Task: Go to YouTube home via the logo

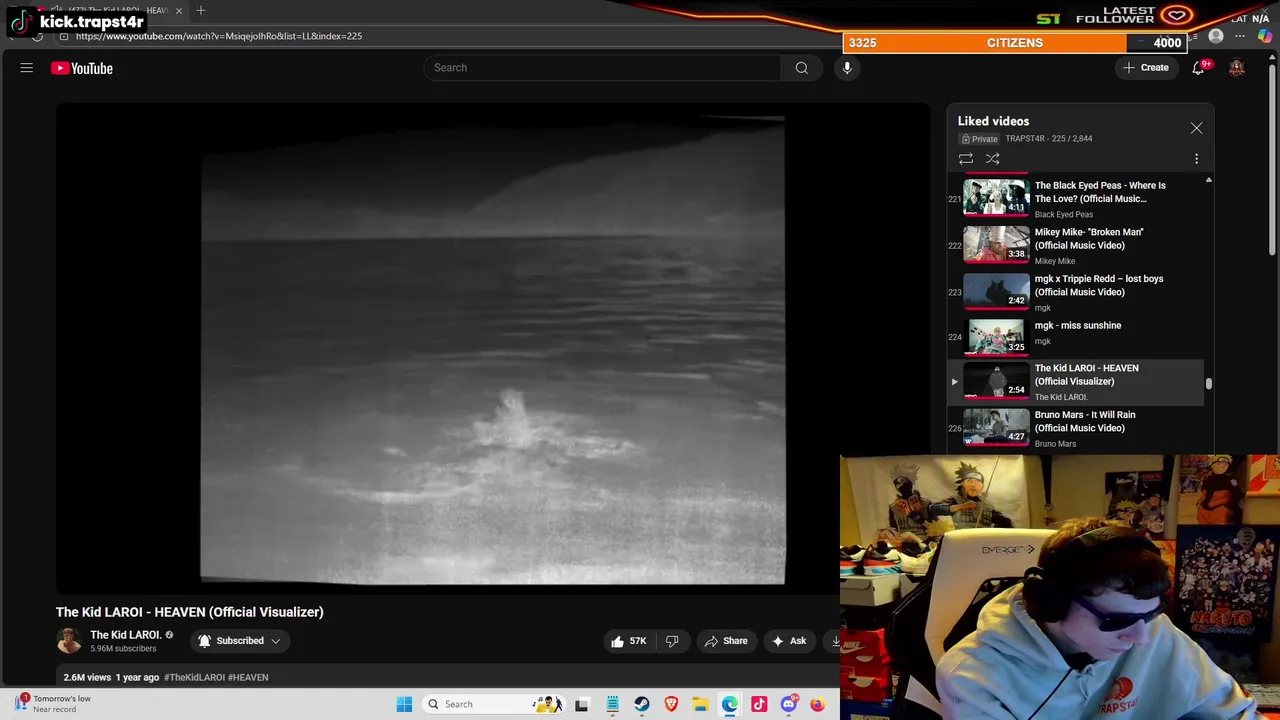Action: point(82,68)
